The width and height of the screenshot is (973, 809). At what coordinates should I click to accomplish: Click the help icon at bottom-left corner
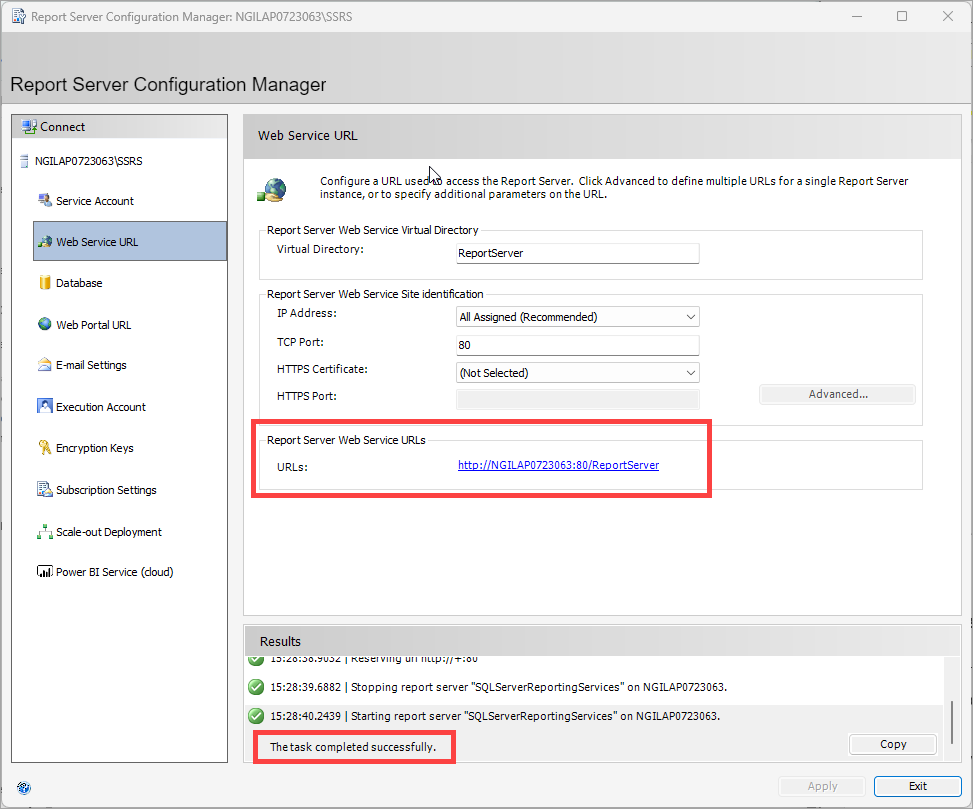tap(24, 788)
